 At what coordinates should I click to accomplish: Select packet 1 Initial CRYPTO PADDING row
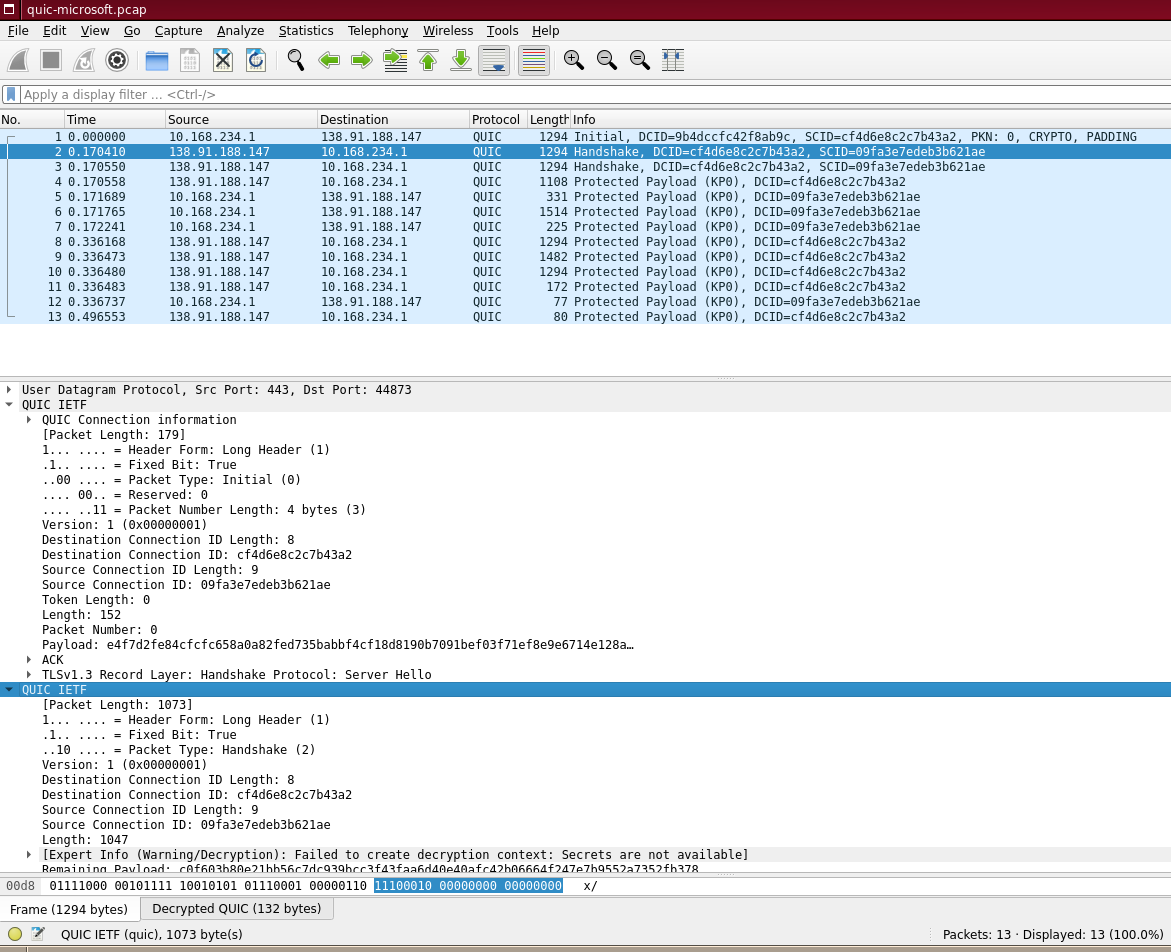[586, 137]
